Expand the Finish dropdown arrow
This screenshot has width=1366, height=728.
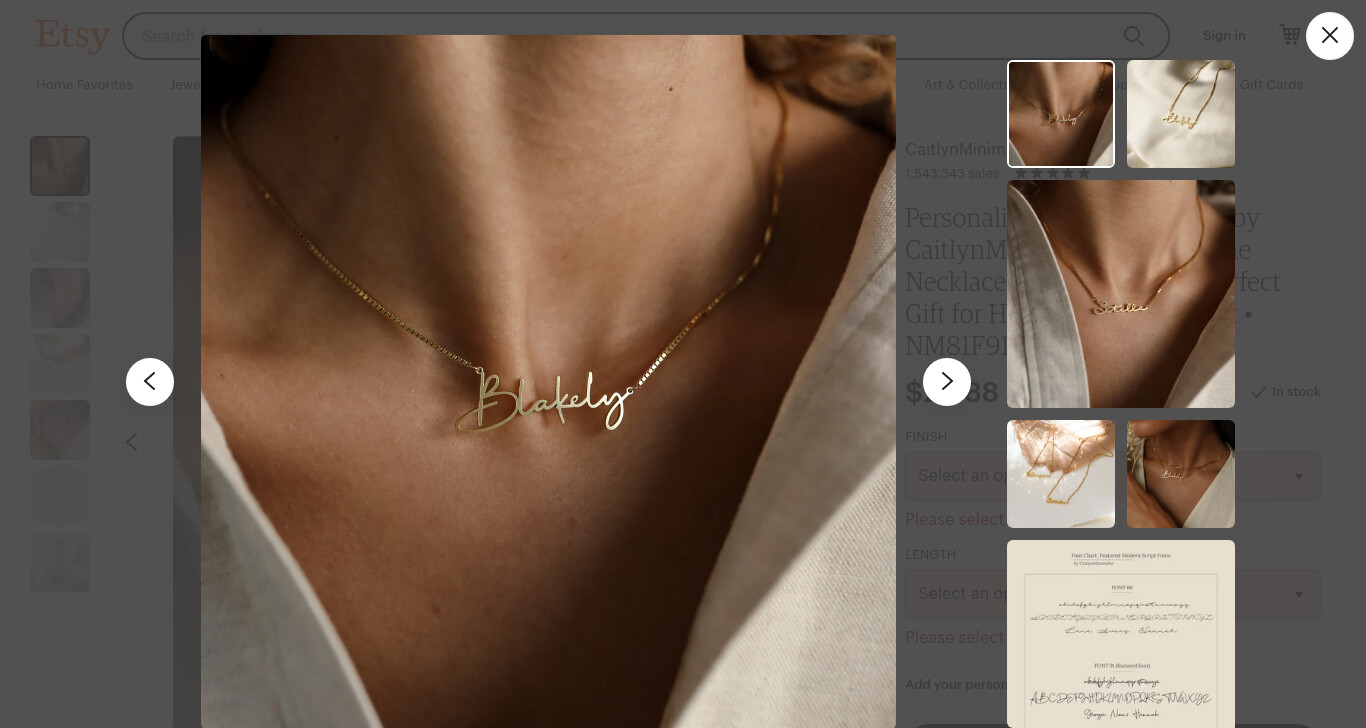[x=1298, y=476]
